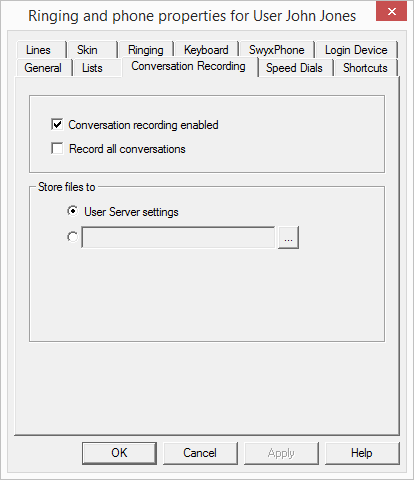Open Help for this dialog
The width and height of the screenshot is (414, 480).
click(x=362, y=453)
